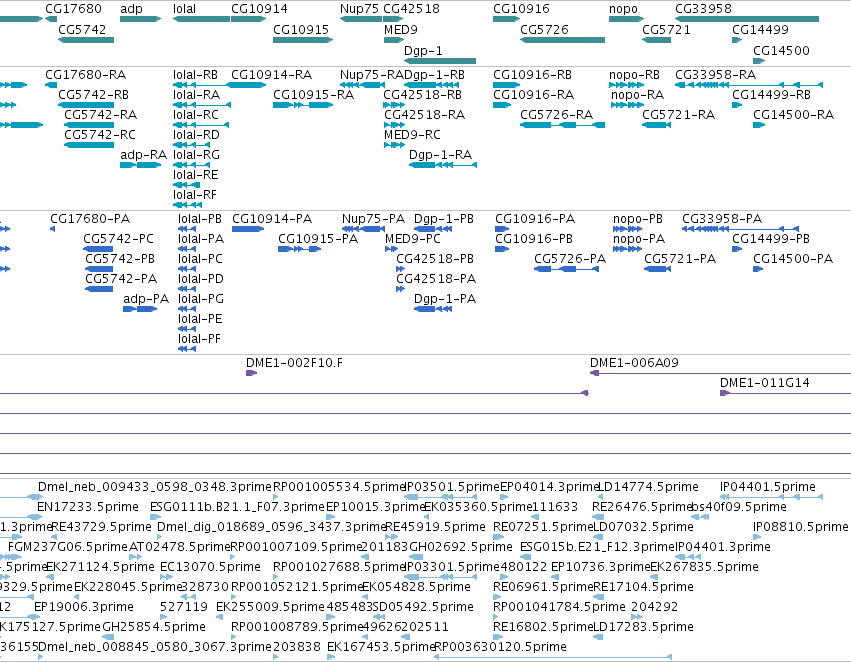
Task: Click the Dgp-1 gene arrow glyph
Action: 440,61
